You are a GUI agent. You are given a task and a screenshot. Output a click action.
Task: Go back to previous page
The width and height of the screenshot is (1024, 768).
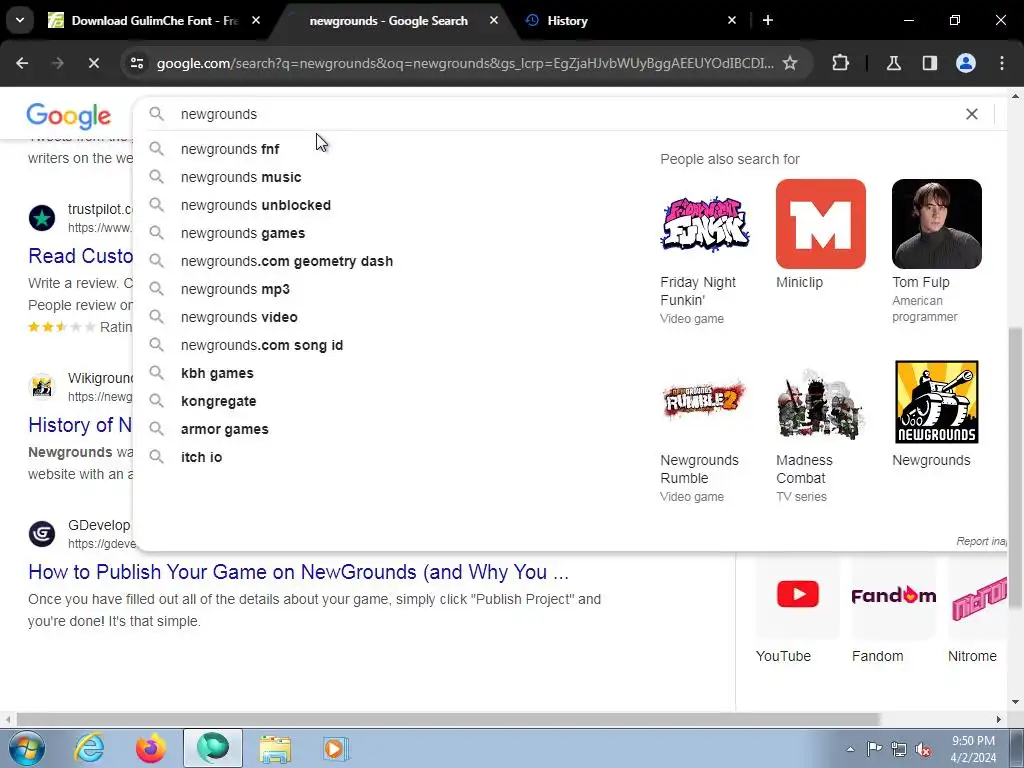22,63
